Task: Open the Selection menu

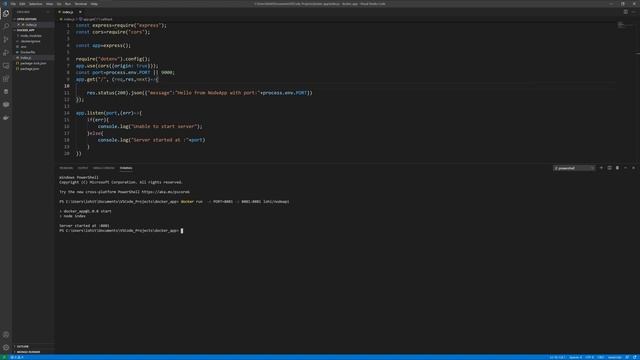Action: coord(36,4)
